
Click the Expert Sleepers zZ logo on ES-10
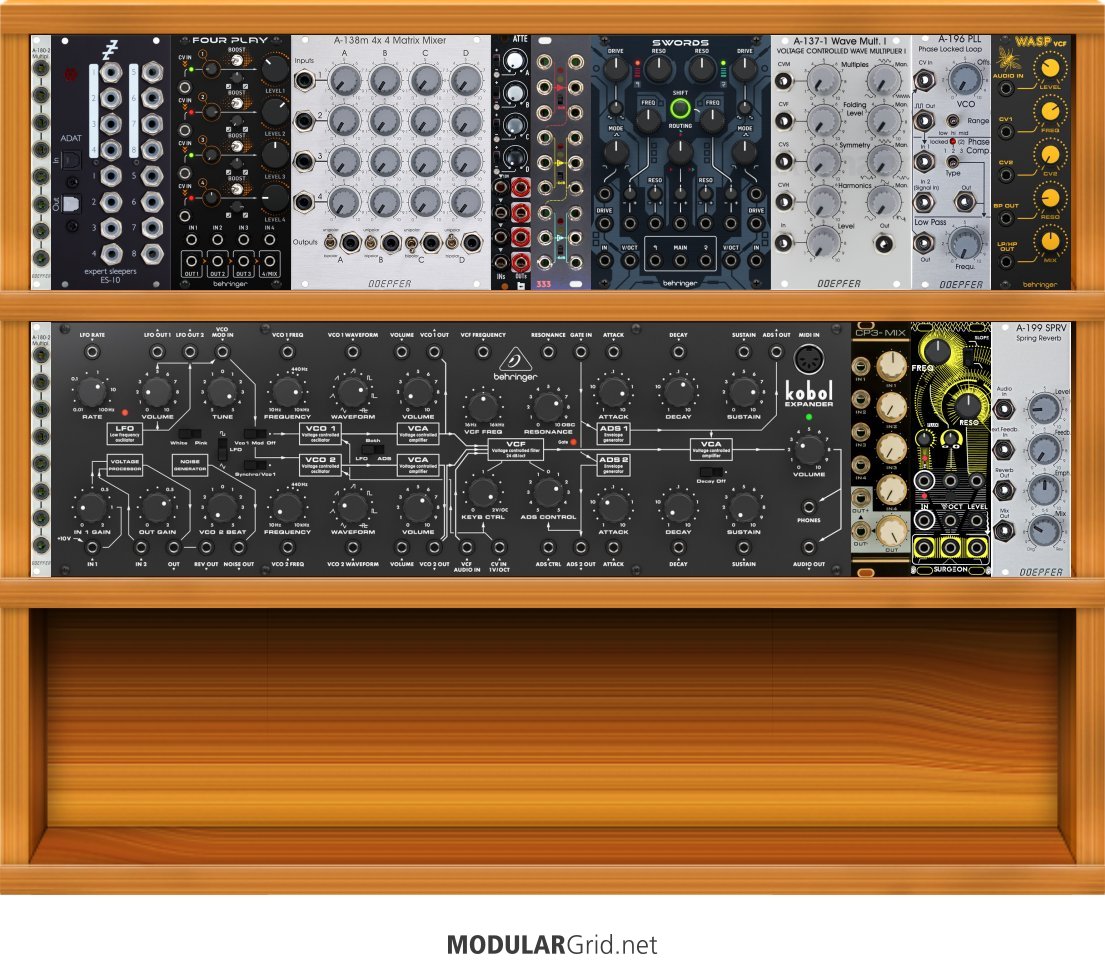[110, 50]
